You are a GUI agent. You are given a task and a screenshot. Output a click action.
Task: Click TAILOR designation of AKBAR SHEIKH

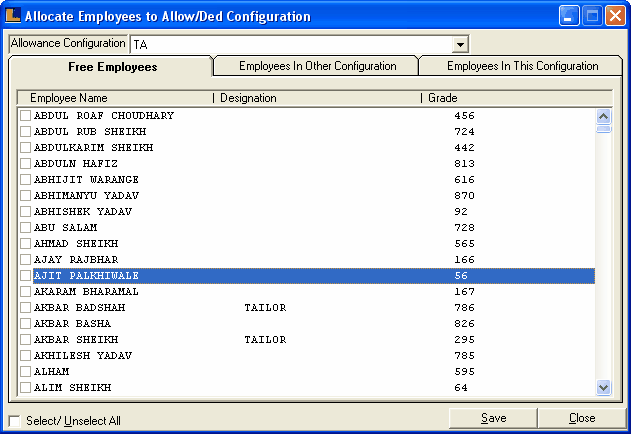(x=265, y=339)
